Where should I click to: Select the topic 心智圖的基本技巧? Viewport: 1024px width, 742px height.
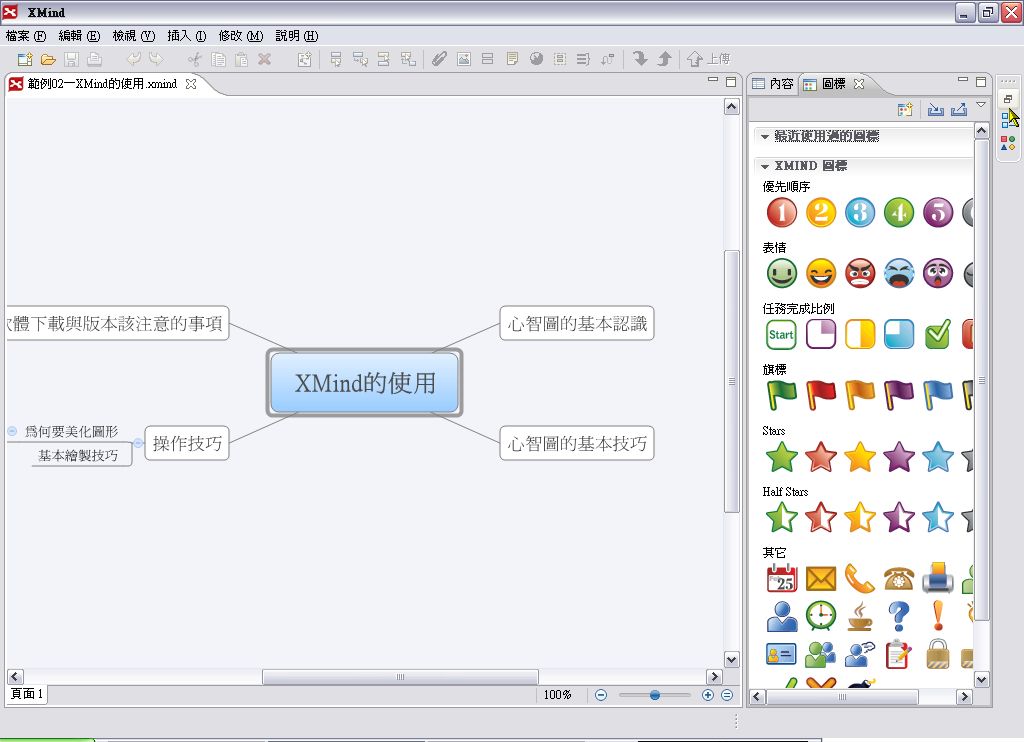click(577, 444)
